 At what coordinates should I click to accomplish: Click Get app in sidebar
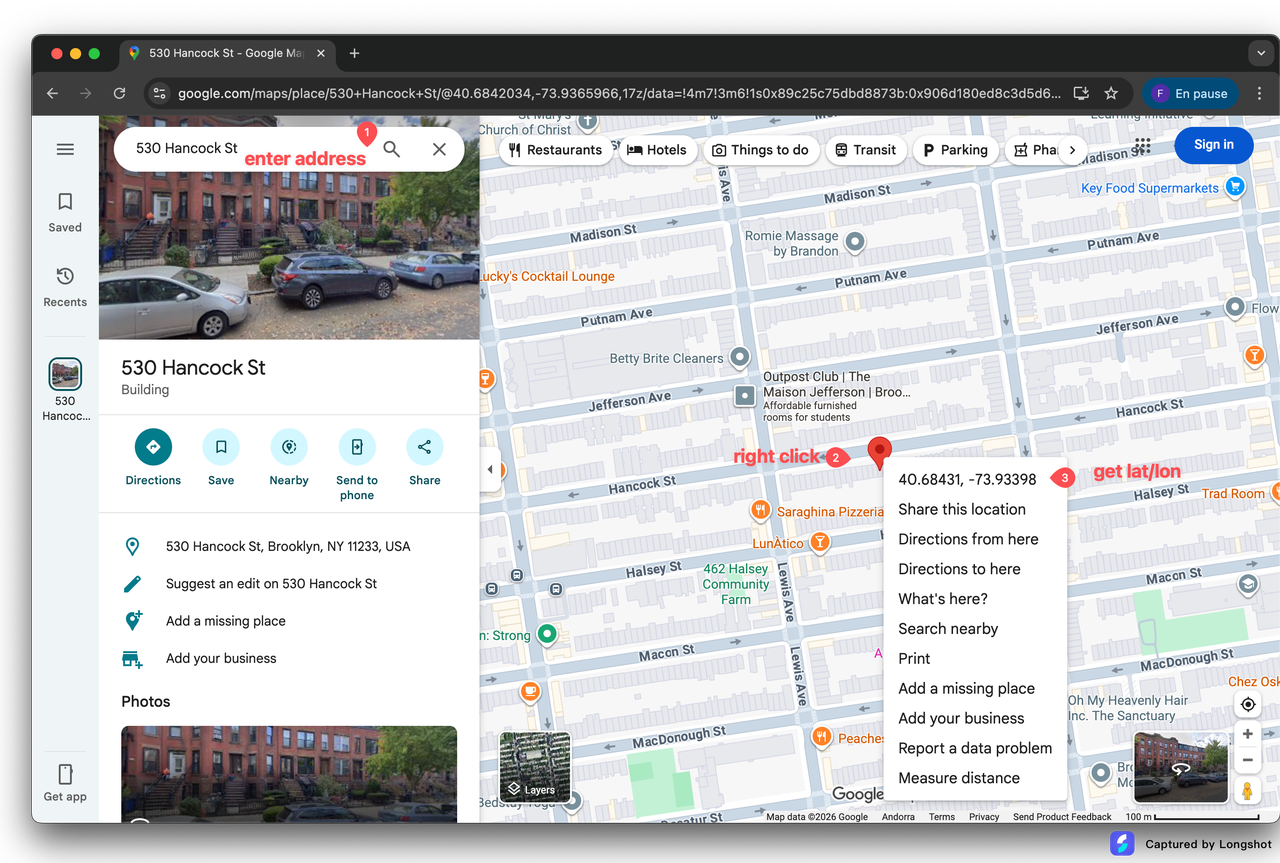[65, 783]
